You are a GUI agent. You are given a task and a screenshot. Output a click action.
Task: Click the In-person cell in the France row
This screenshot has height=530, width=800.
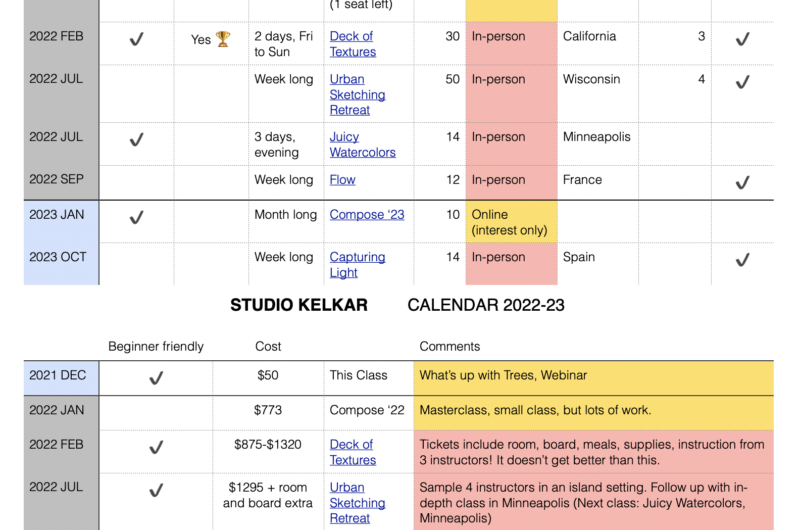click(512, 183)
